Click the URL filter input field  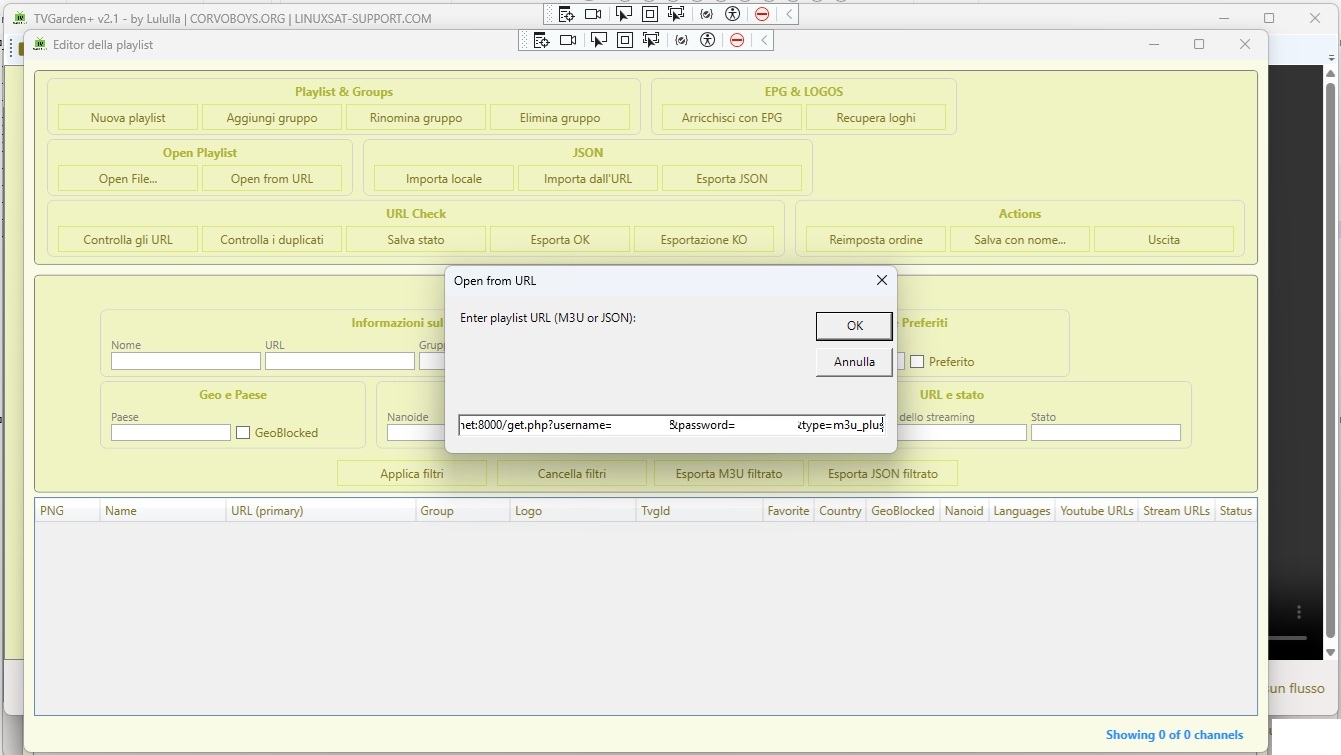[x=340, y=361]
